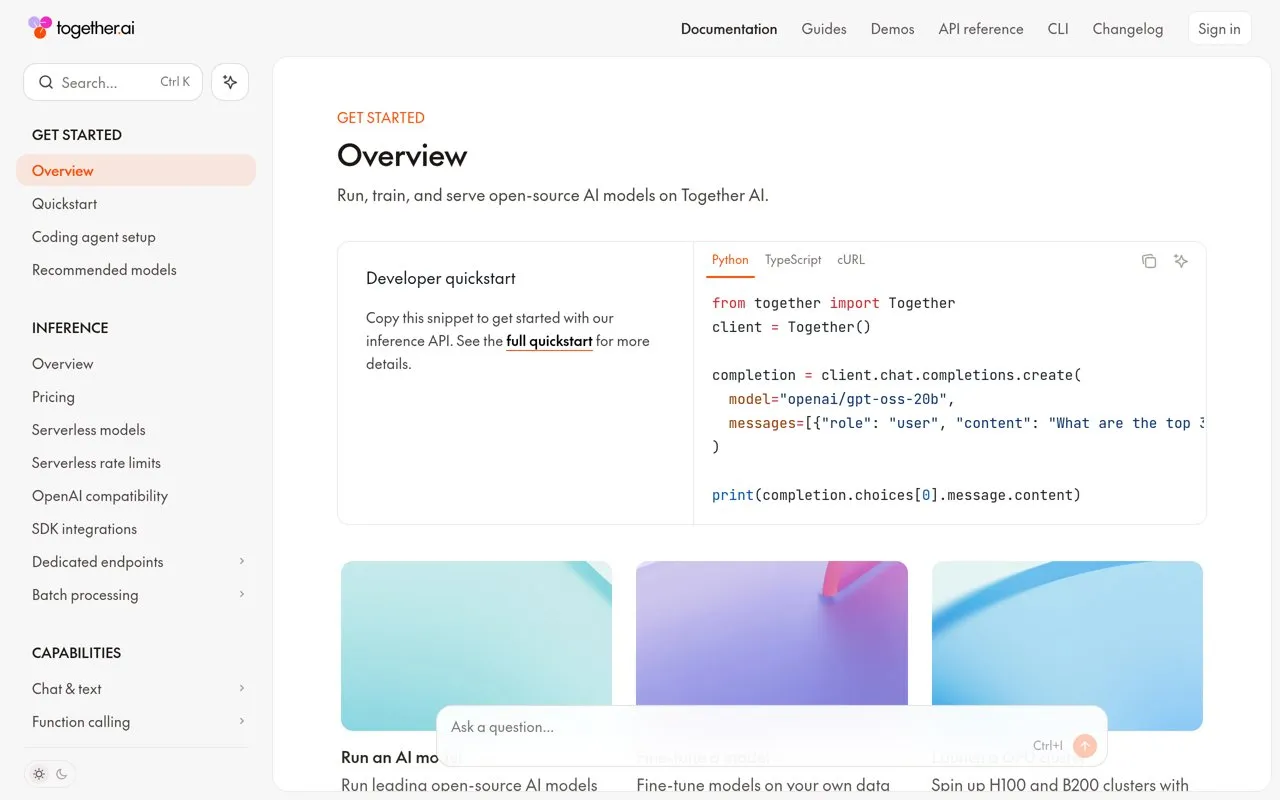1280x800 pixels.
Task: Copy the code snippet with the copy icon
Action: [x=1149, y=261]
